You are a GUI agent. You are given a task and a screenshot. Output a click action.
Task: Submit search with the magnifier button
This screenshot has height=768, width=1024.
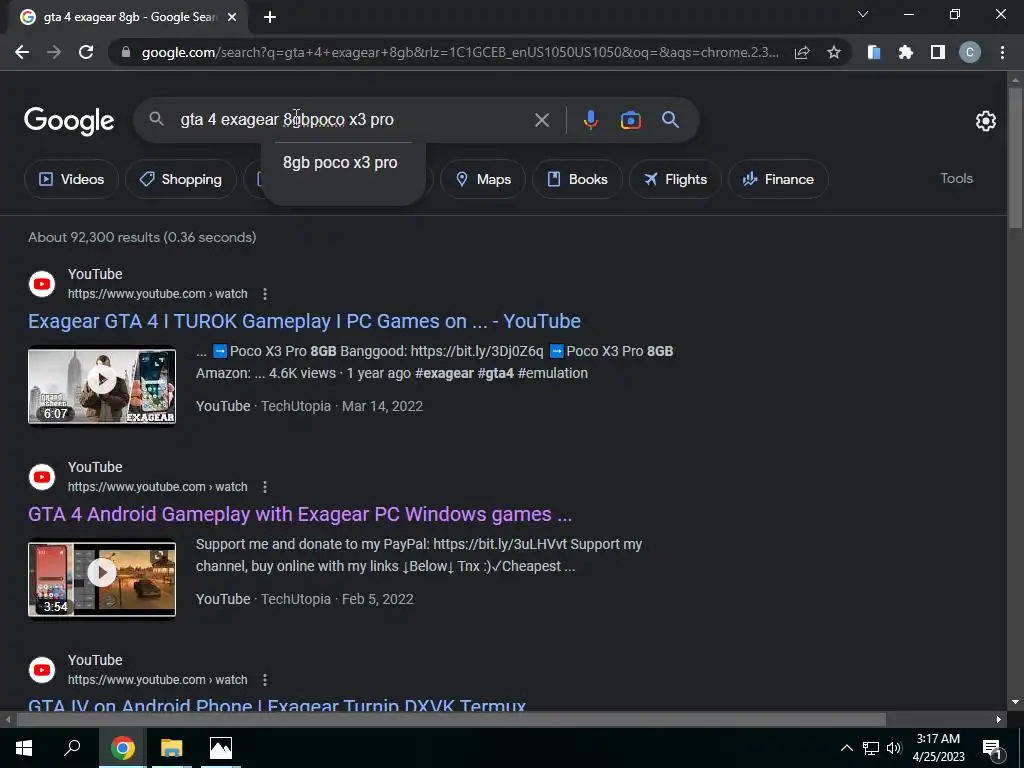coord(670,120)
